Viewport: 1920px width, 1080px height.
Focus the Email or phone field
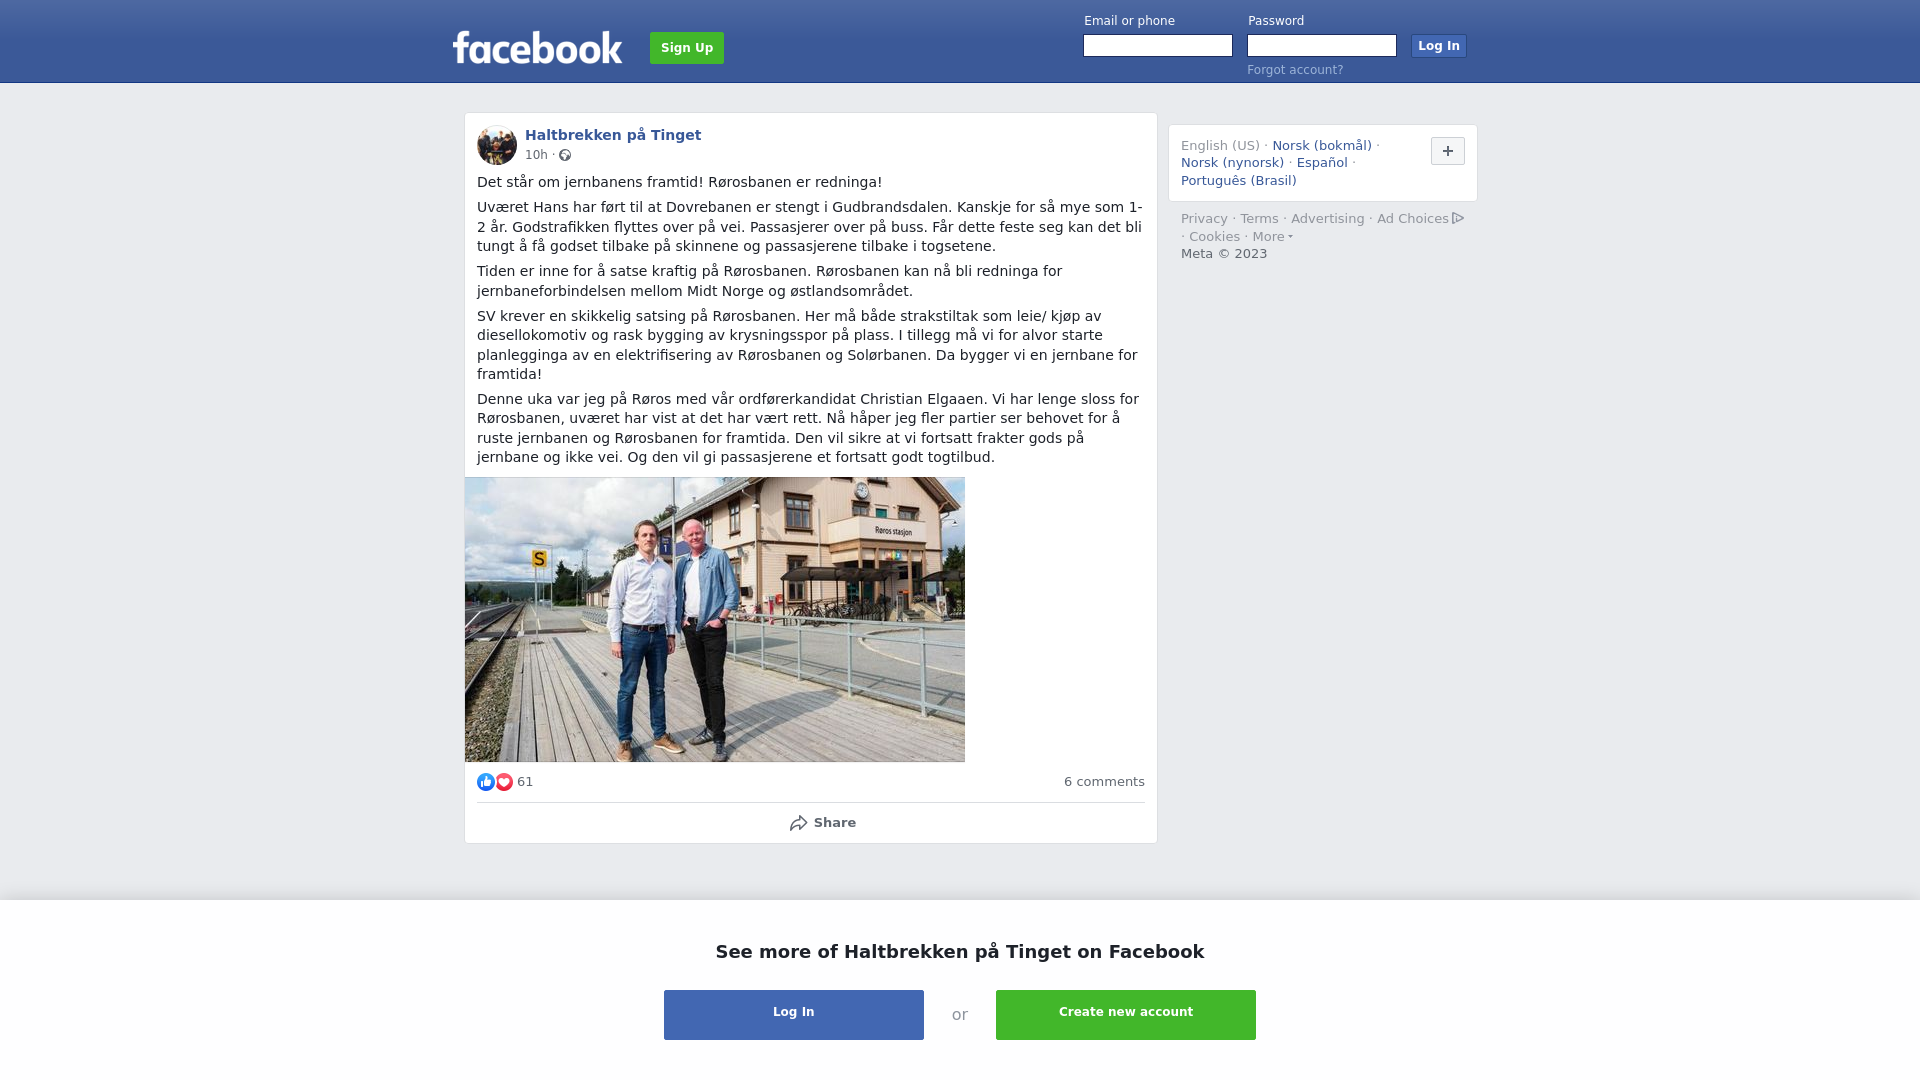(x=1158, y=46)
